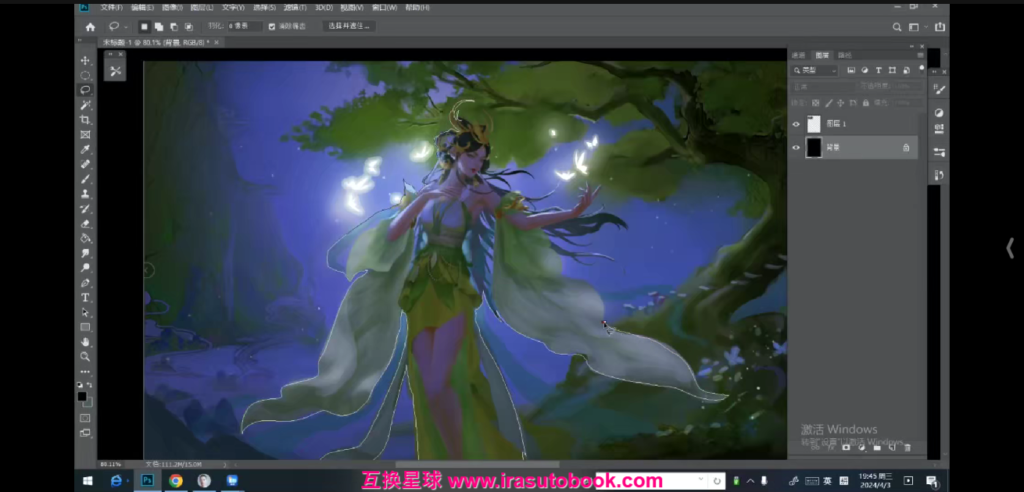Open the search icon at top right

coord(897,27)
